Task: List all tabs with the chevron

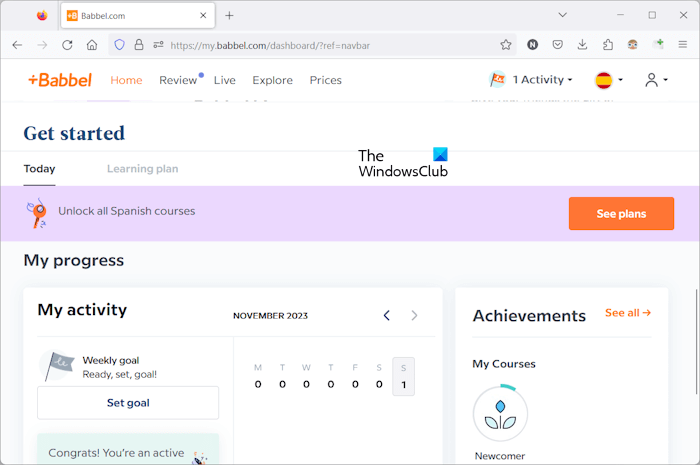Action: 562,15
